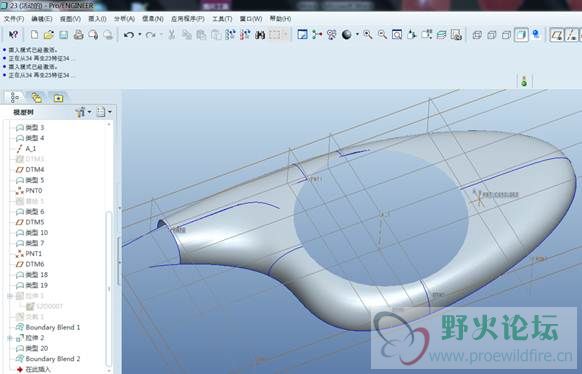Switch to the model tree tab
The width and height of the screenshot is (582, 374).
[x=15, y=98]
